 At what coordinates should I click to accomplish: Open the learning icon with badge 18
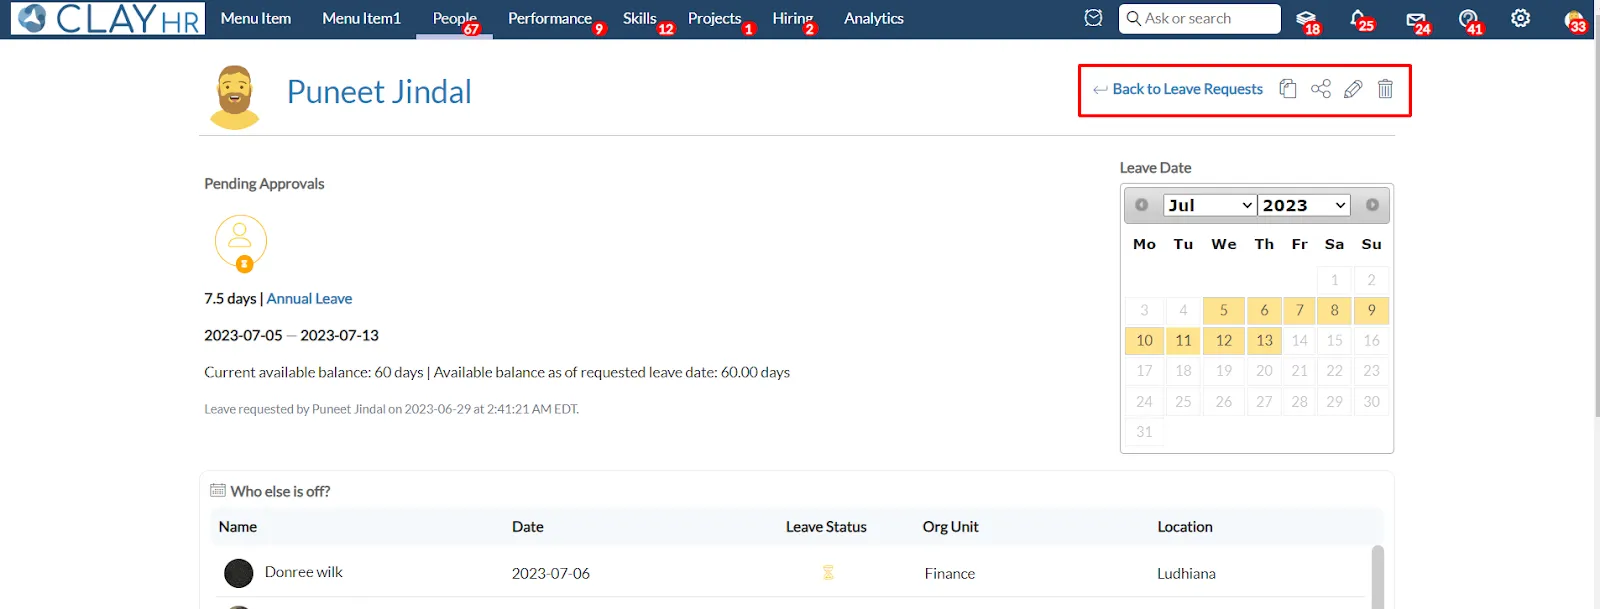(1306, 19)
